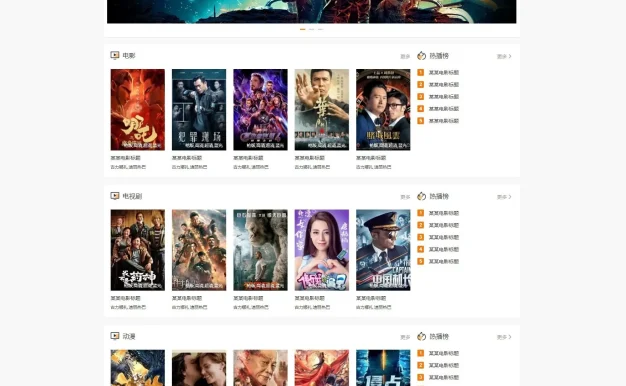
Task: Open the kissing couple poster in 动漫 row
Action: (x=199, y=368)
